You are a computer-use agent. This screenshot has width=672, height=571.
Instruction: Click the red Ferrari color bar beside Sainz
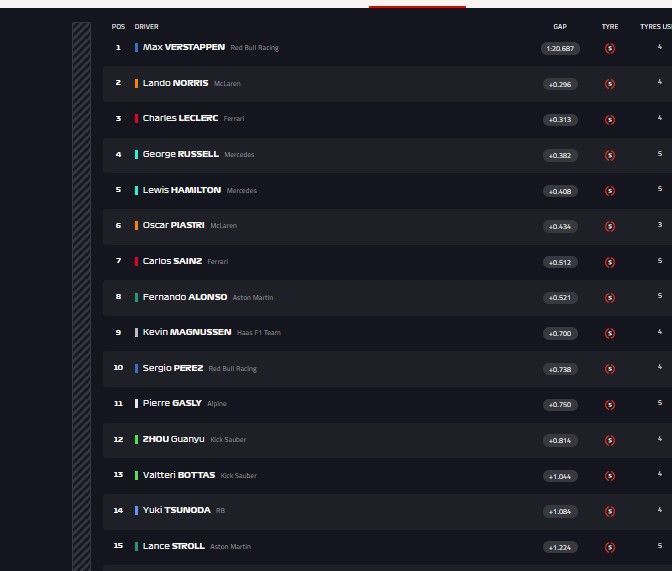click(x=136, y=261)
